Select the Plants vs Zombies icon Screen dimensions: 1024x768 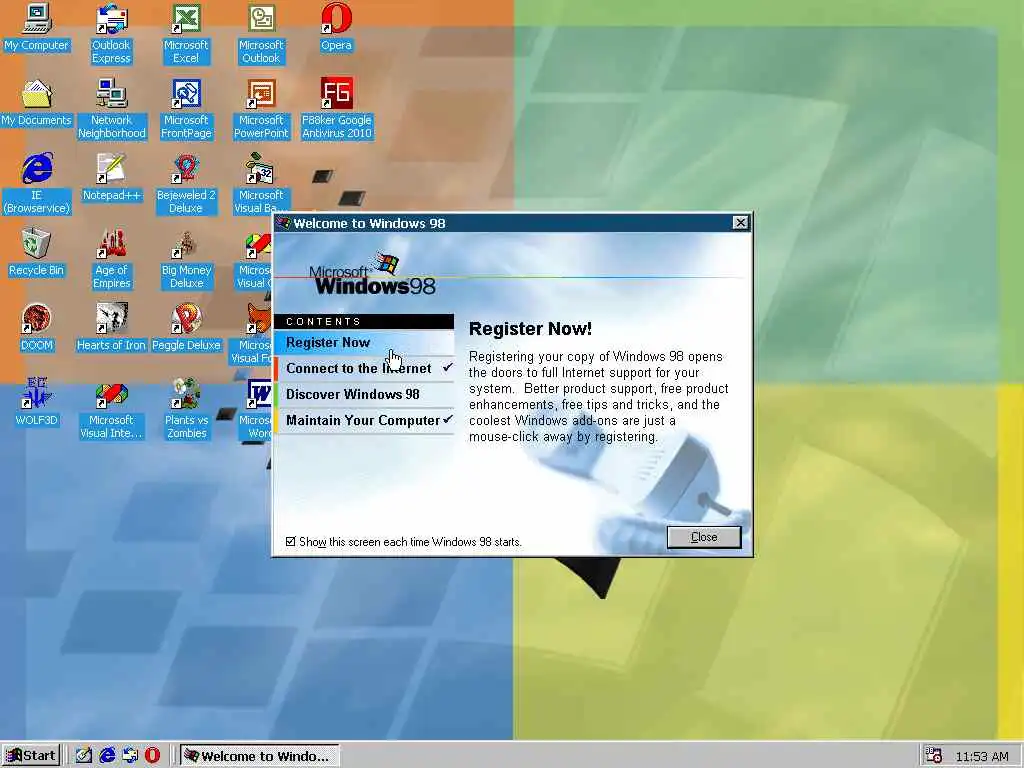coord(186,409)
